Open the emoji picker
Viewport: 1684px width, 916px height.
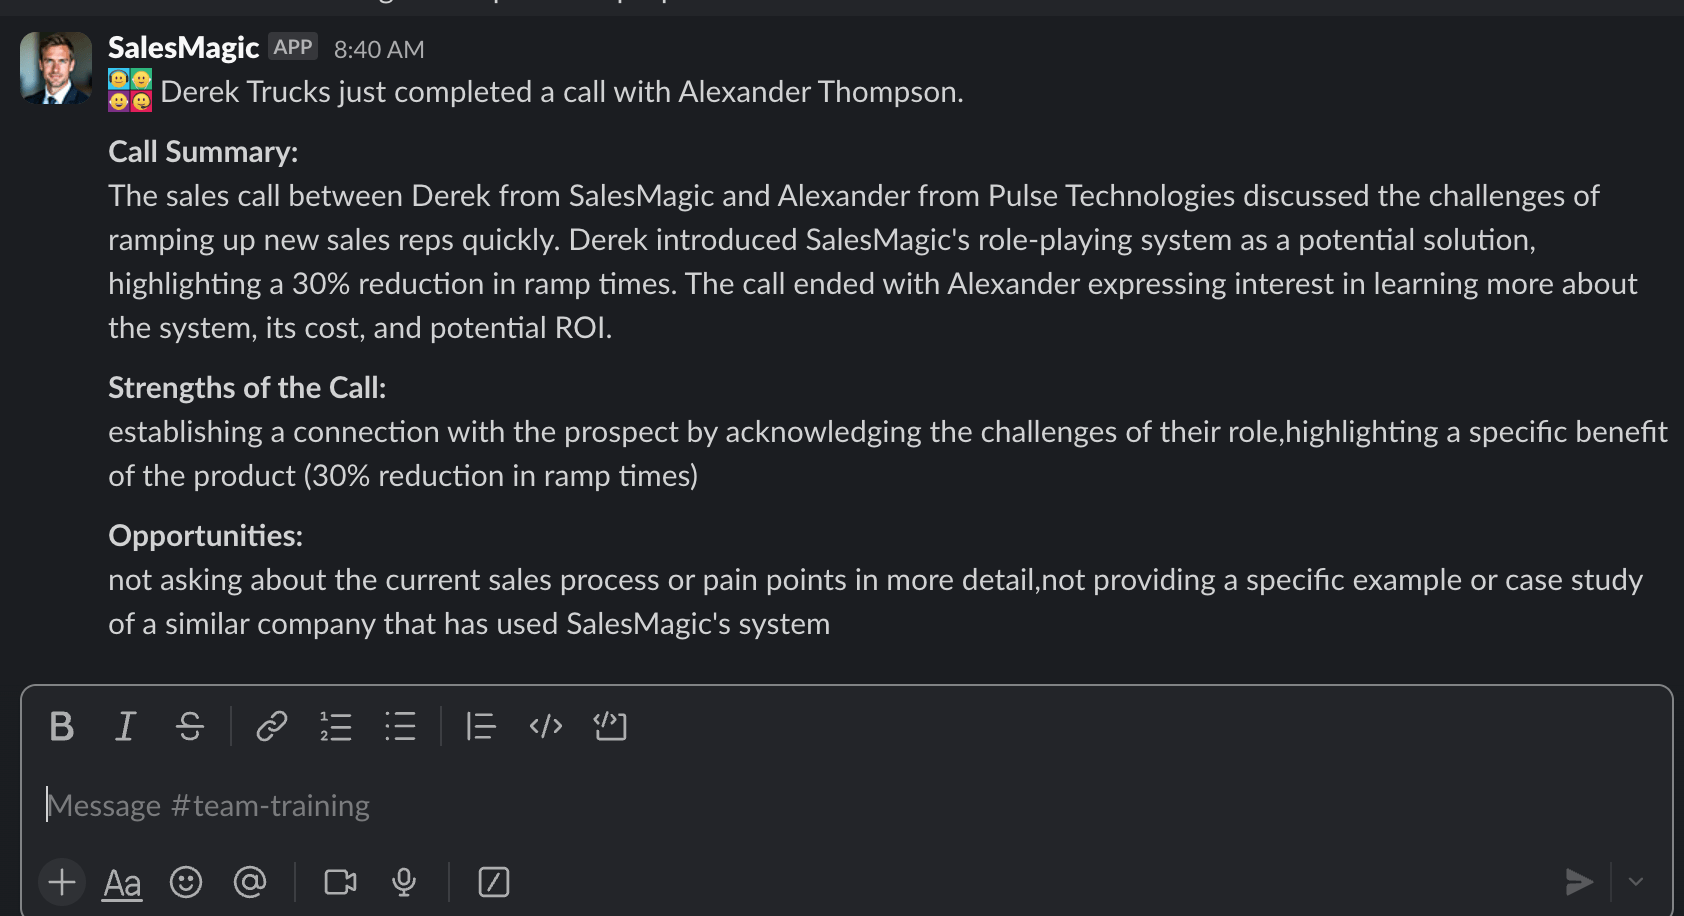[186, 882]
